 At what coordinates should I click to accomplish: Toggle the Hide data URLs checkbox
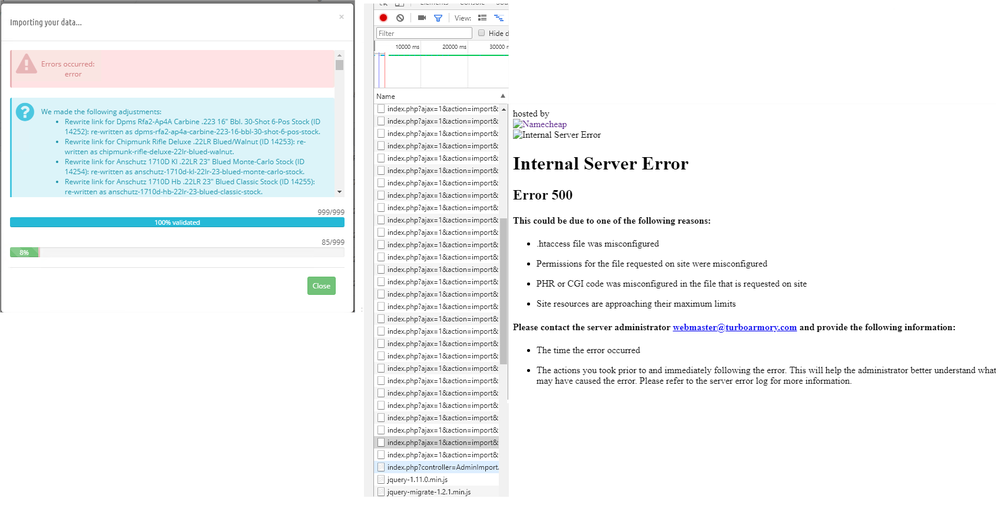tap(482, 33)
